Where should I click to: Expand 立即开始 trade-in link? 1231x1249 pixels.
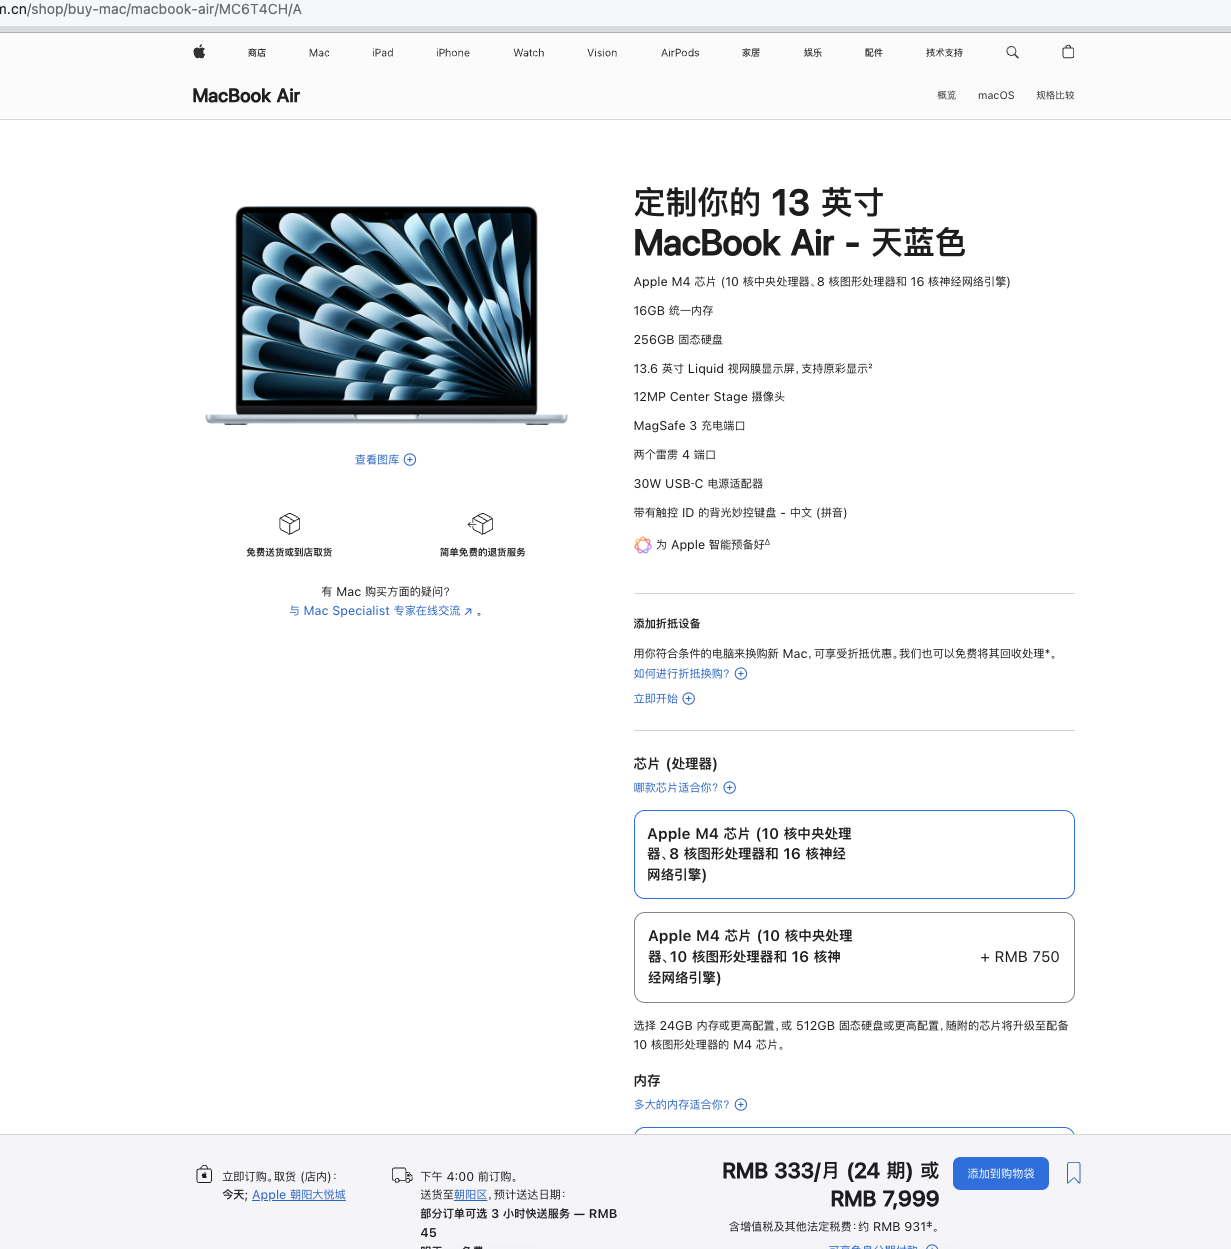pyautogui.click(x=664, y=699)
